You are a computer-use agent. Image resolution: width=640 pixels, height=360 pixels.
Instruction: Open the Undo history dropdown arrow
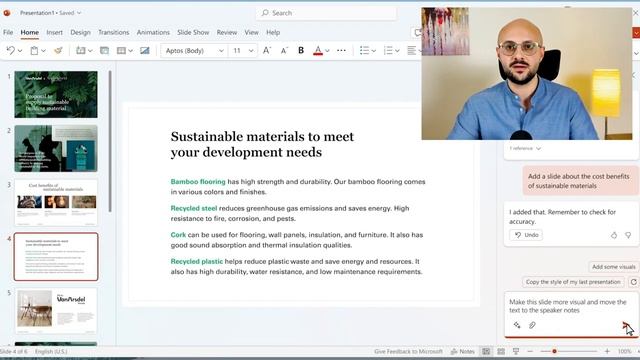(20, 51)
